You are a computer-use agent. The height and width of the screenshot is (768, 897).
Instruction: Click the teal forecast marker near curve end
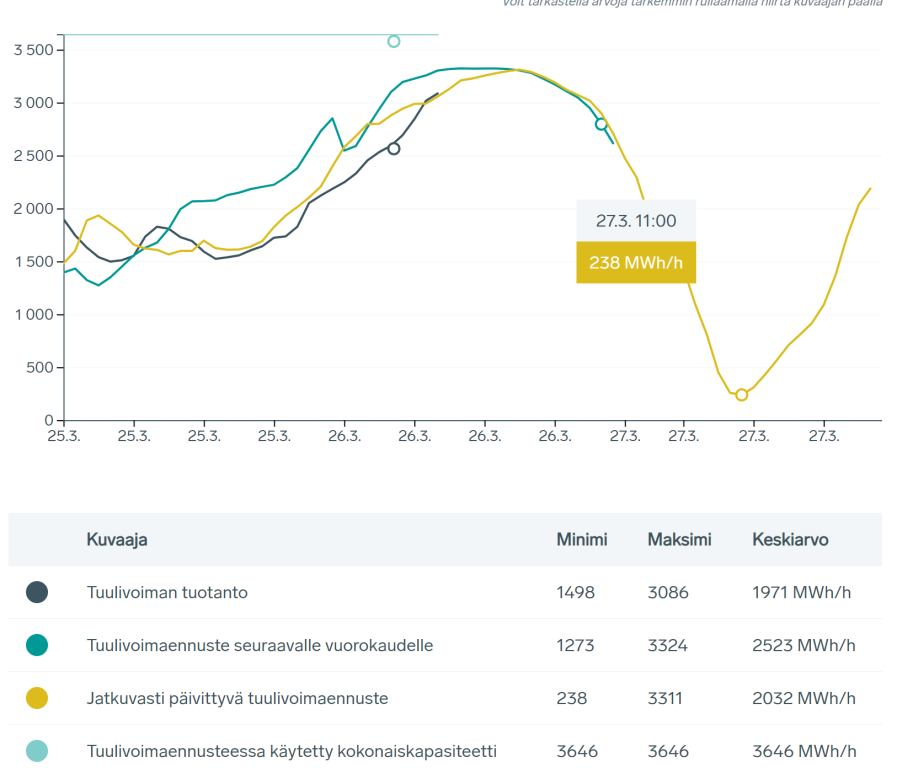point(601,124)
